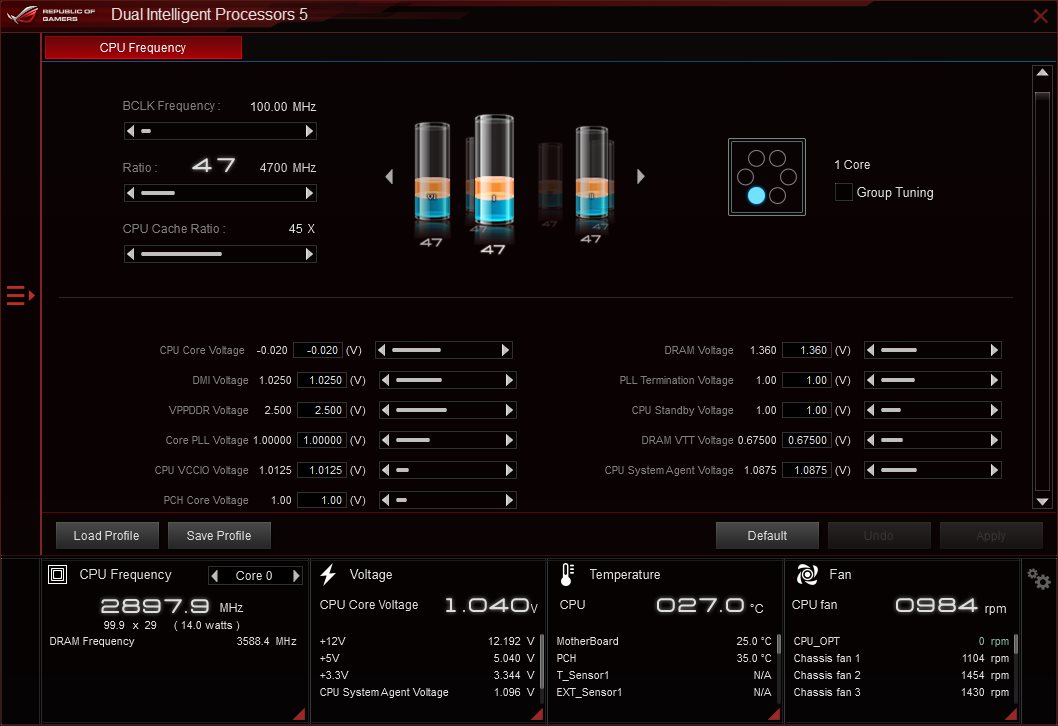Increase BCLK Frequency with right arrow
The height and width of the screenshot is (726, 1058).
coord(309,131)
